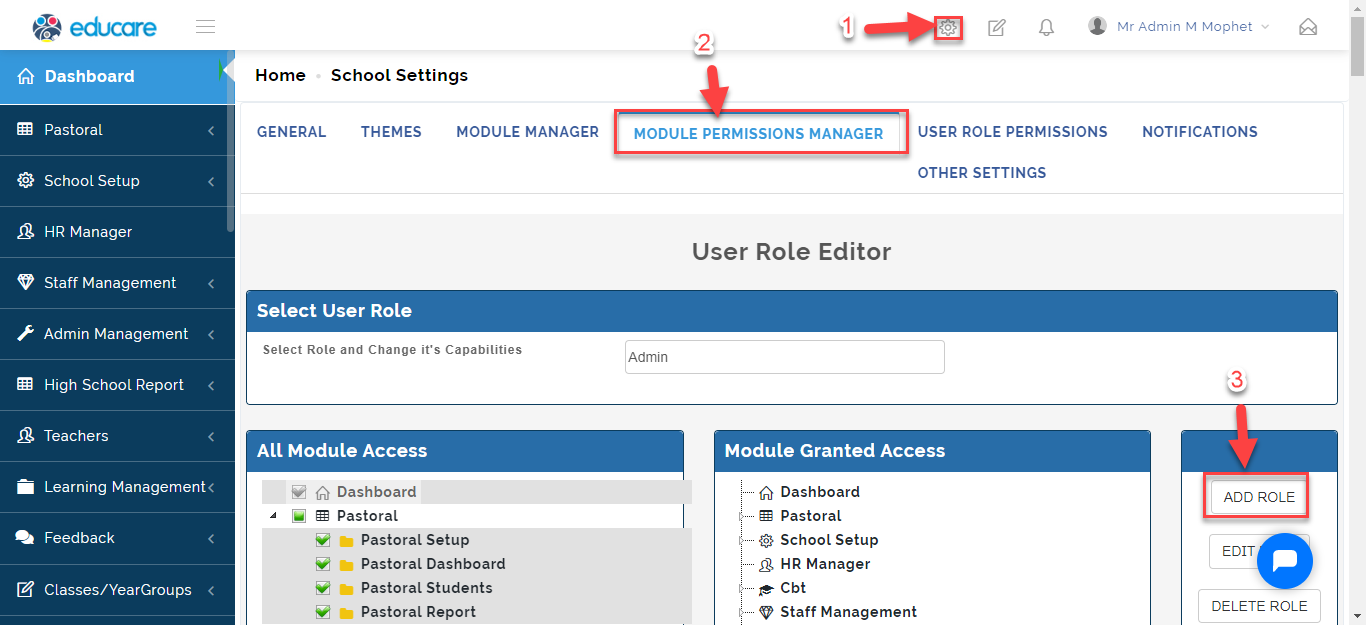The width and height of the screenshot is (1366, 625).
Task: Click HR Manager icon in granted access list
Action: pos(766,565)
